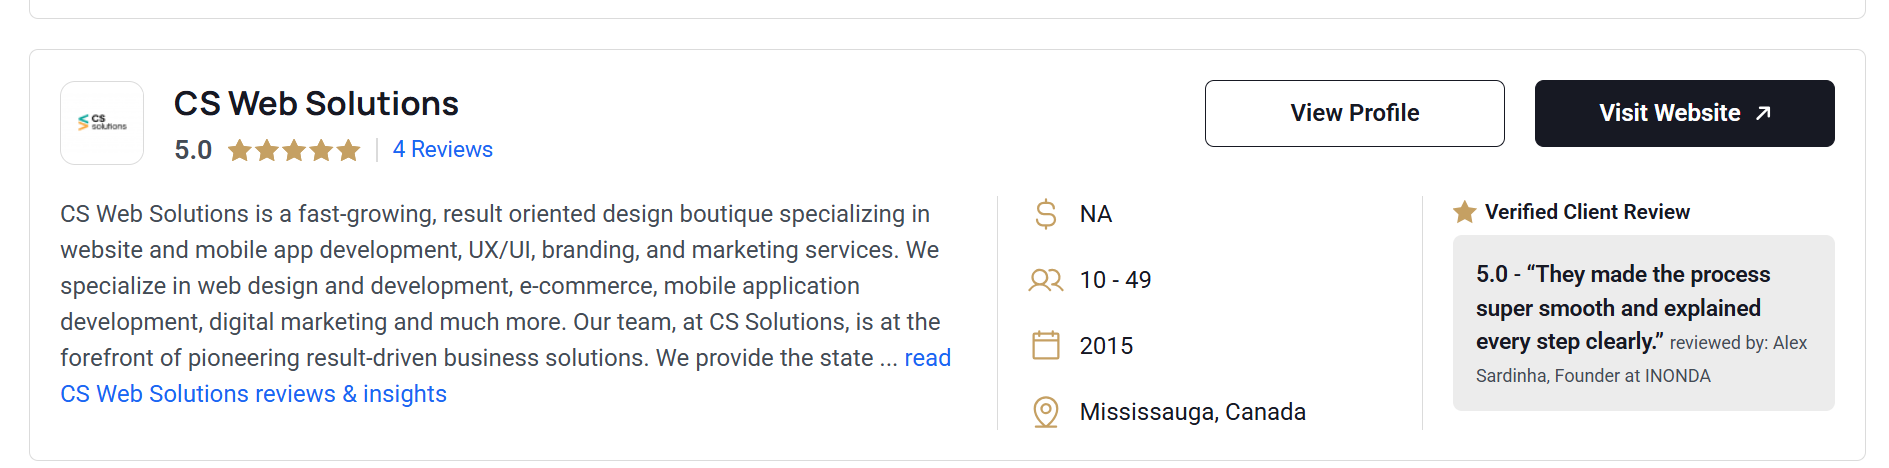Click the arrow icon on Visit Website

point(1764,113)
